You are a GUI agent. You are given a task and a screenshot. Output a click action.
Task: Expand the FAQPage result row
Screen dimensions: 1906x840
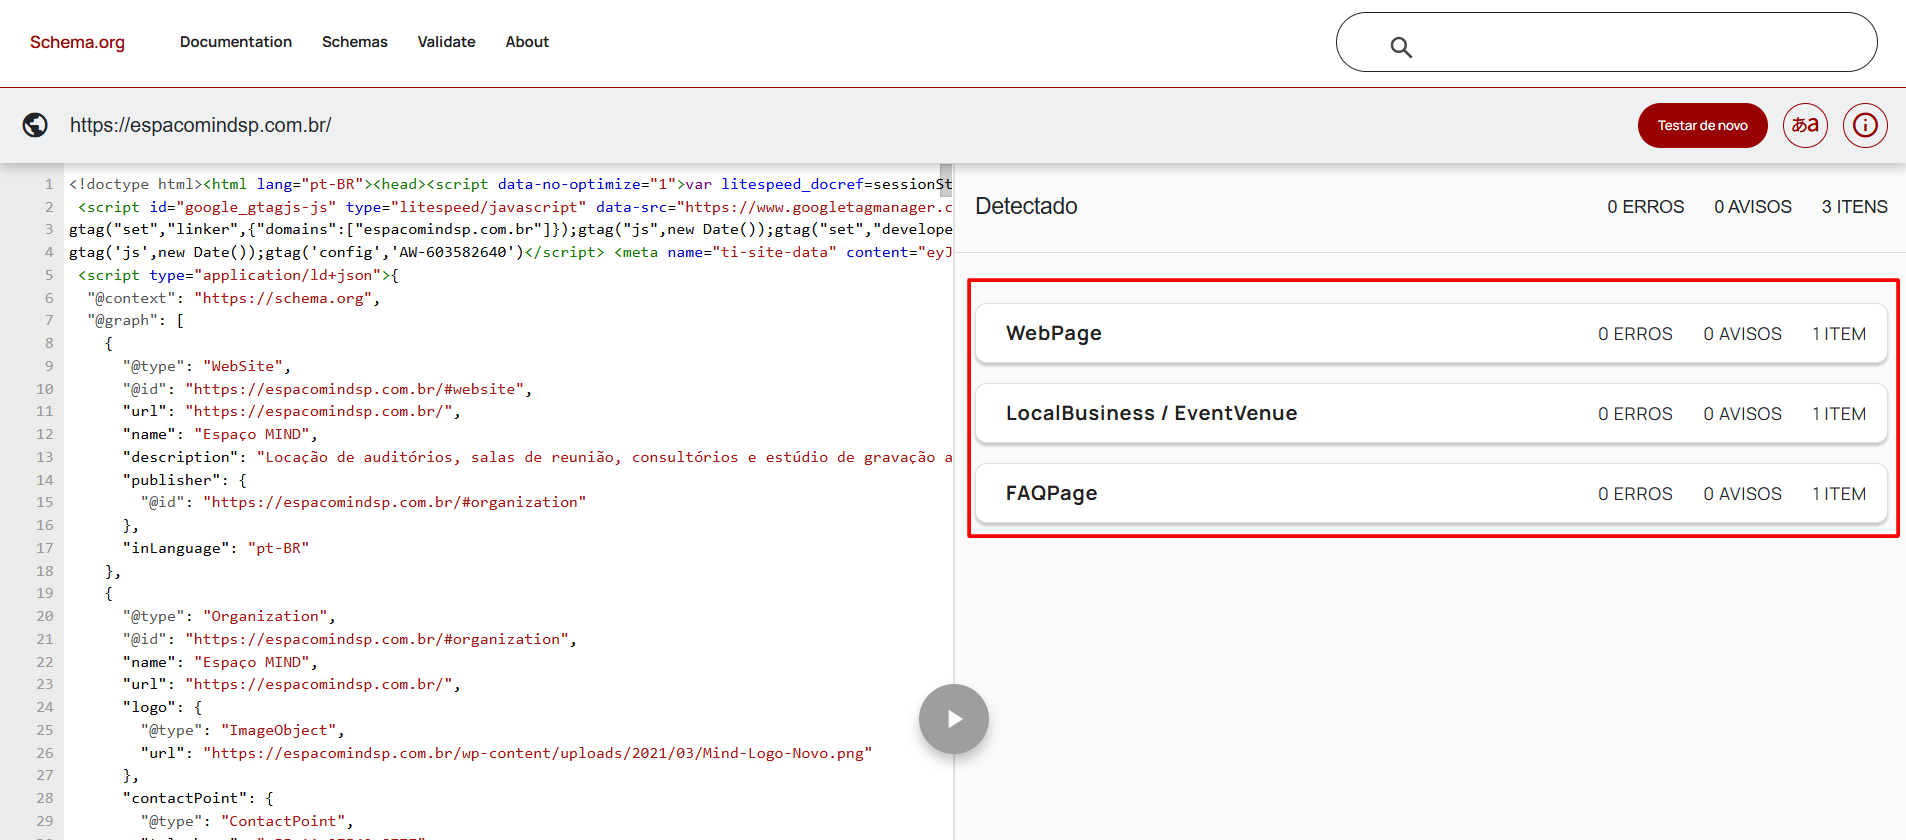pyautogui.click(x=1431, y=494)
